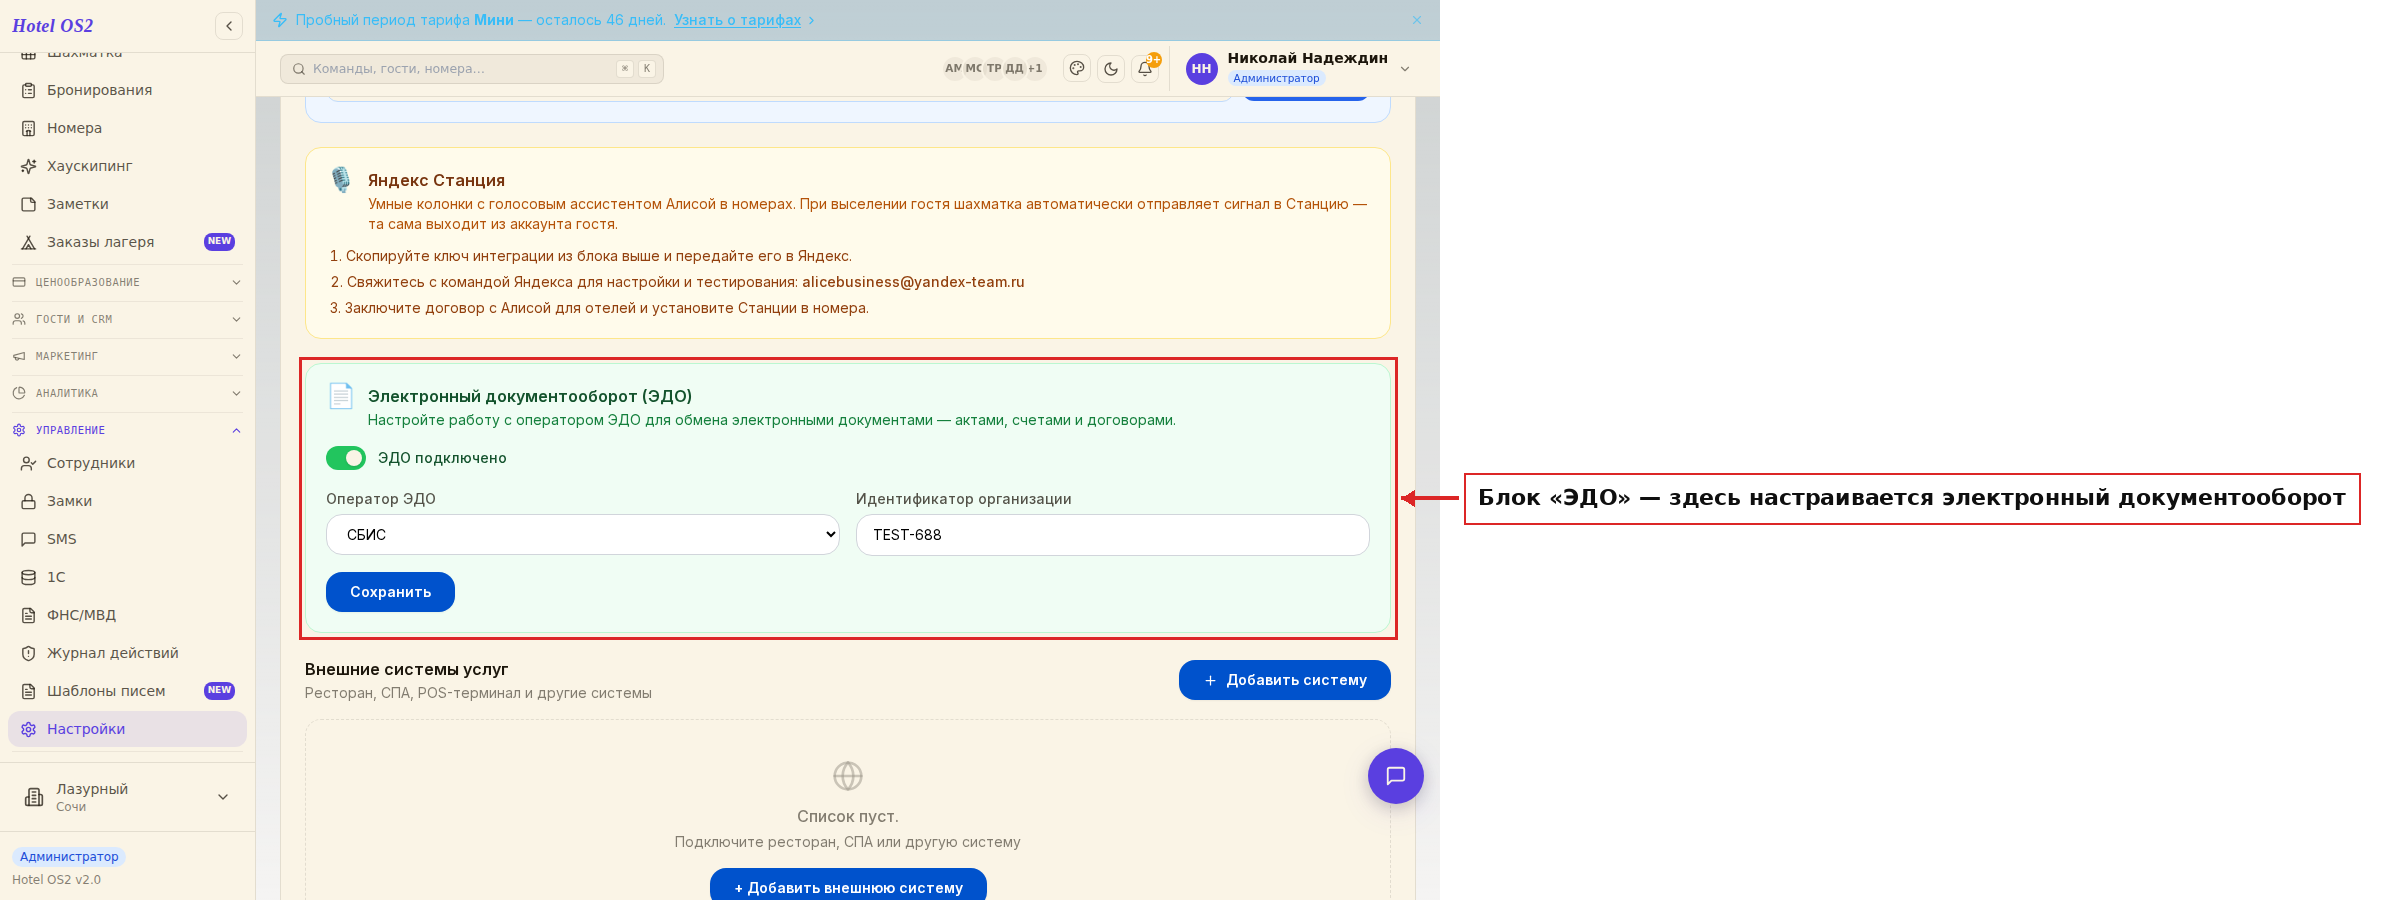2384x900 pixels.
Task: Open the palette theme icon in the header
Action: 1077,68
